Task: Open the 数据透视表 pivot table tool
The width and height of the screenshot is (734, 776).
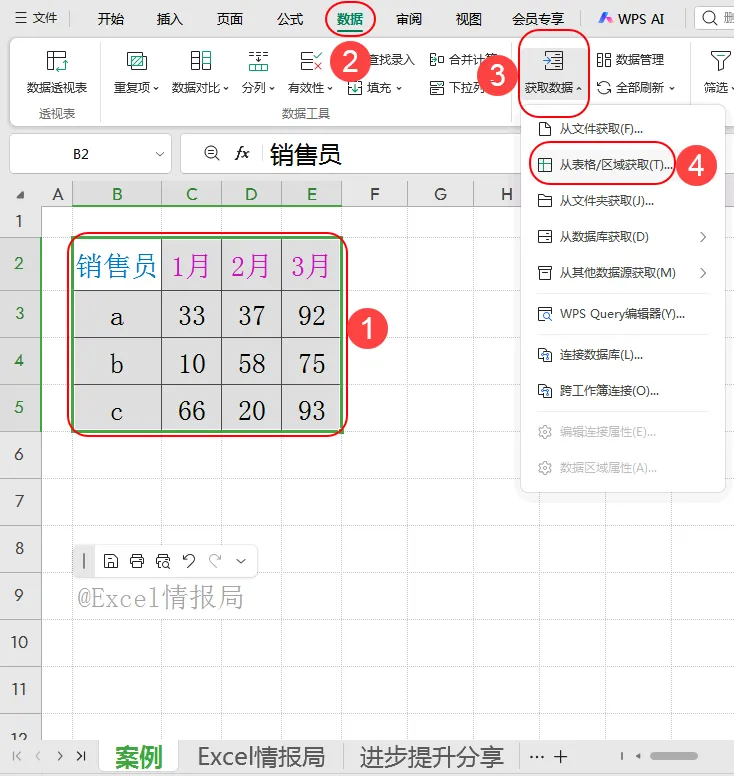Action: [x=56, y=72]
